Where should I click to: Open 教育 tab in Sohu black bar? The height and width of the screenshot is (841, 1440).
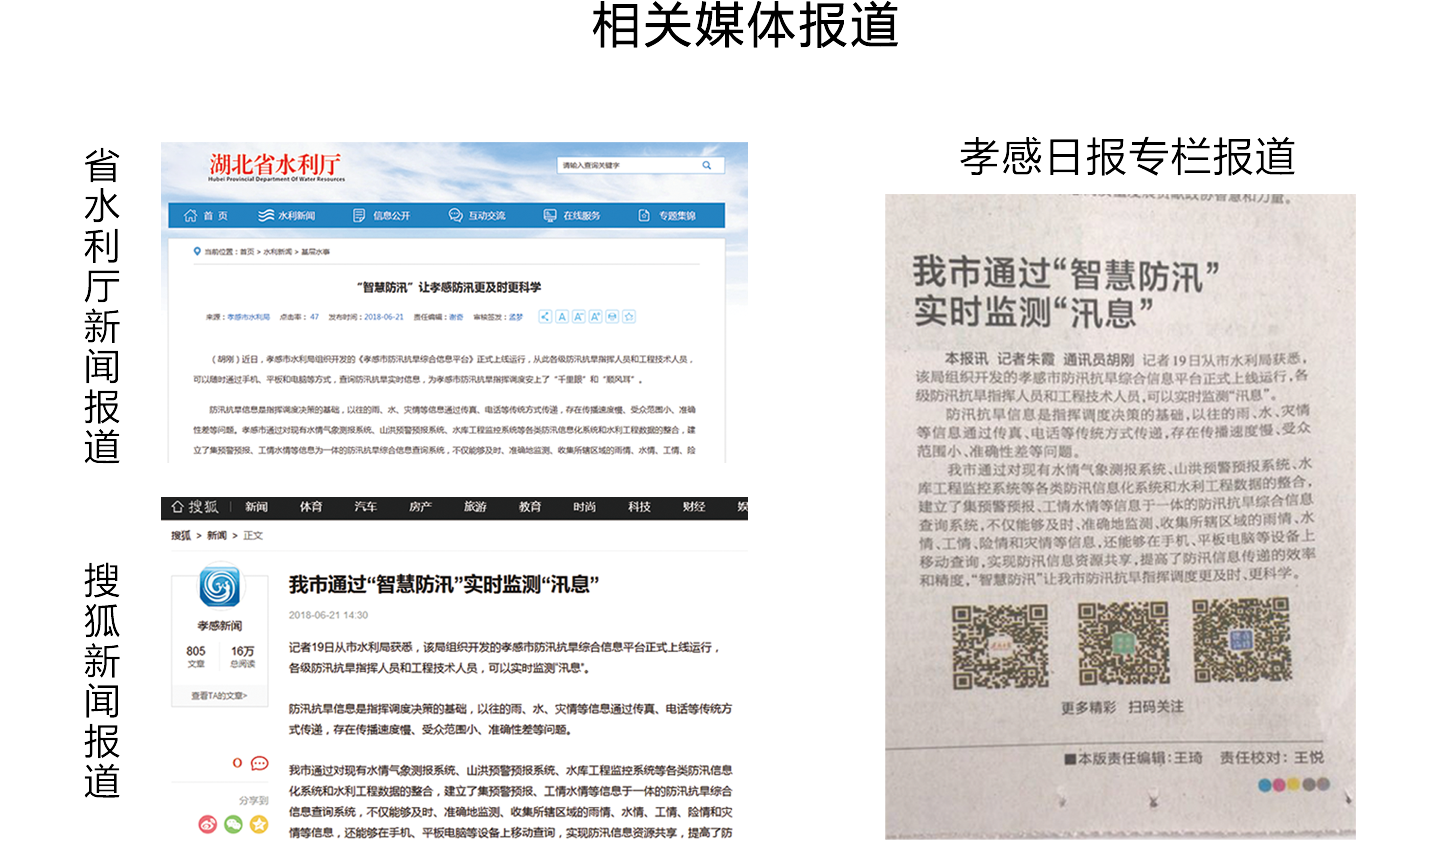(530, 507)
